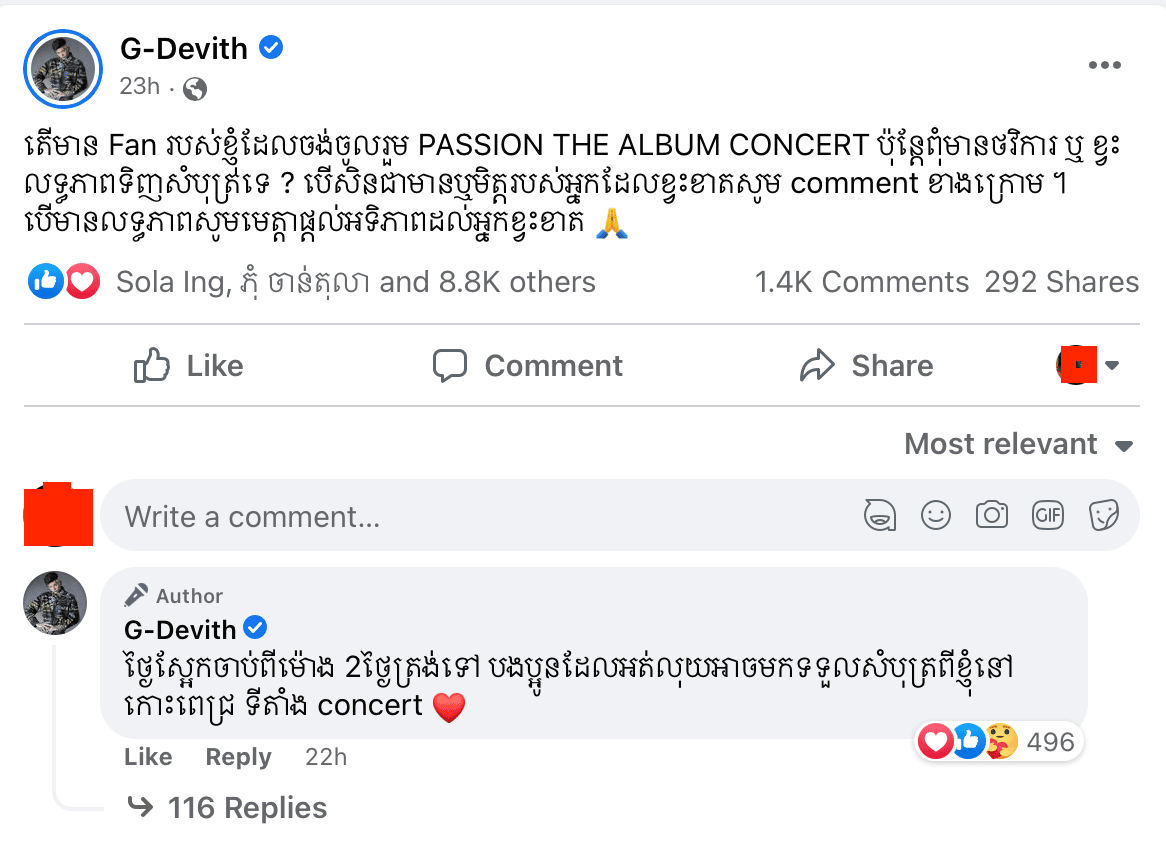Click the reaction emojis under the post
The height and width of the screenshot is (841, 1166).
64,283
